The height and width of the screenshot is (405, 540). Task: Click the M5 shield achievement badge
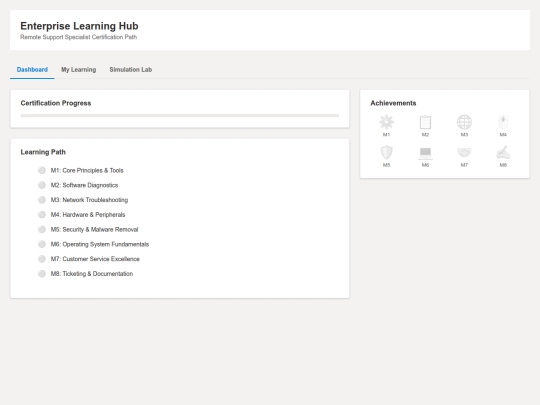pos(386,152)
